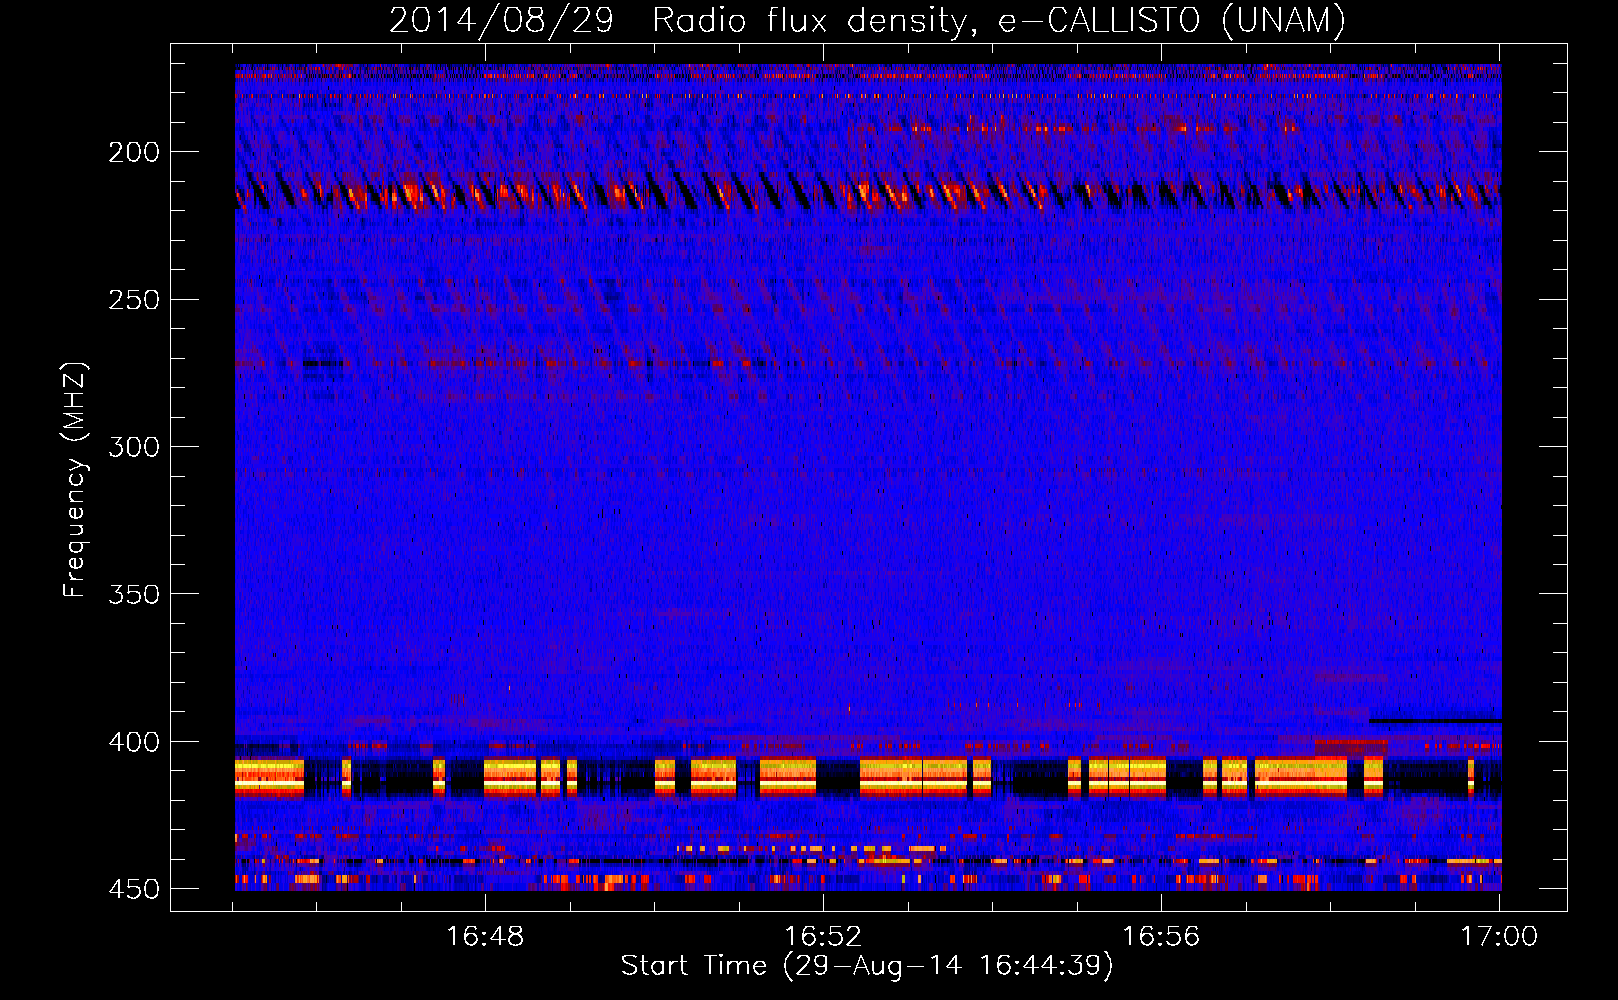Click the plot title "Radio flux density, e-CALLISTO (UNAM)"
Image resolution: width=1618 pixels, height=1000 pixels.
tap(999, 20)
